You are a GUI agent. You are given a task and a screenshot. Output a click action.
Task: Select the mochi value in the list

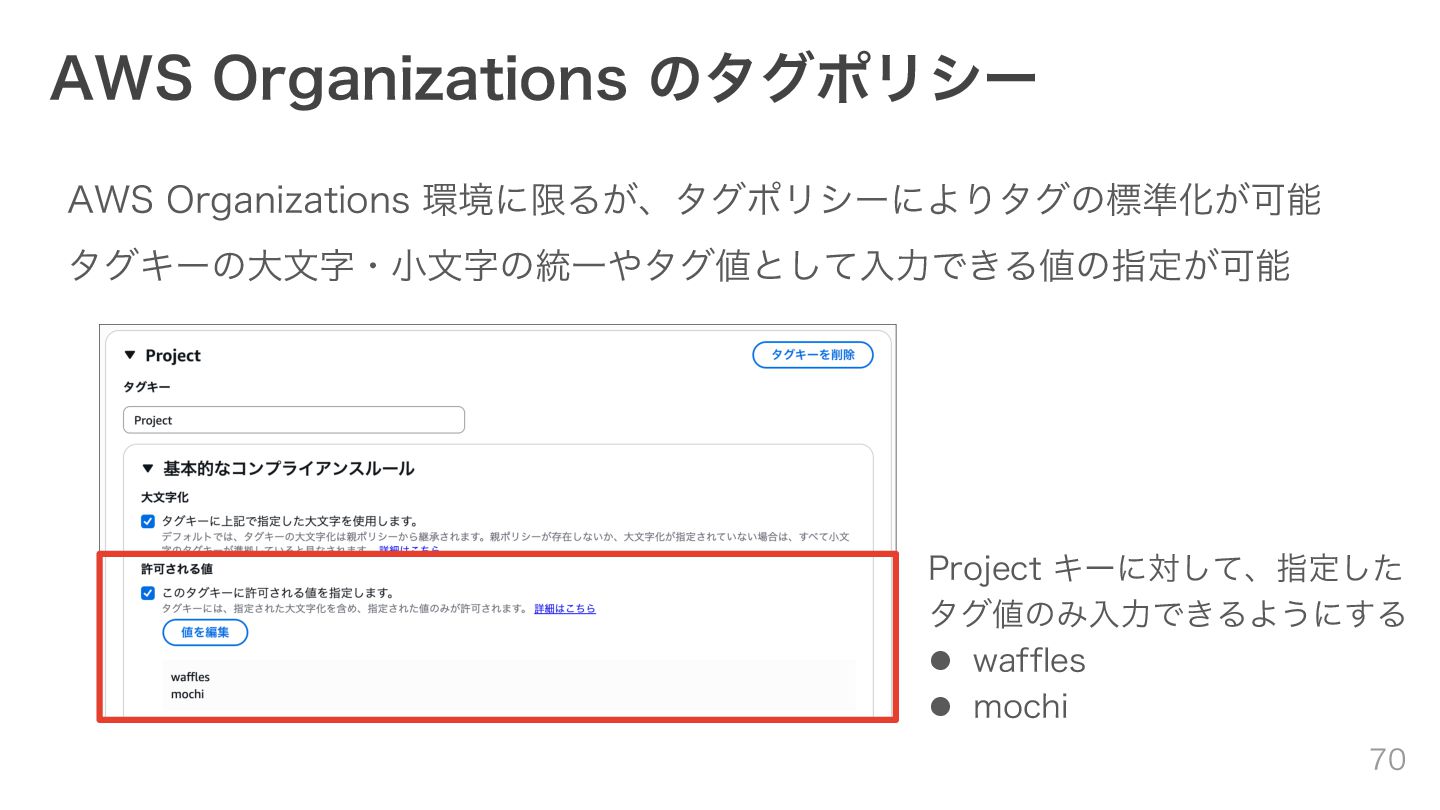(187, 694)
